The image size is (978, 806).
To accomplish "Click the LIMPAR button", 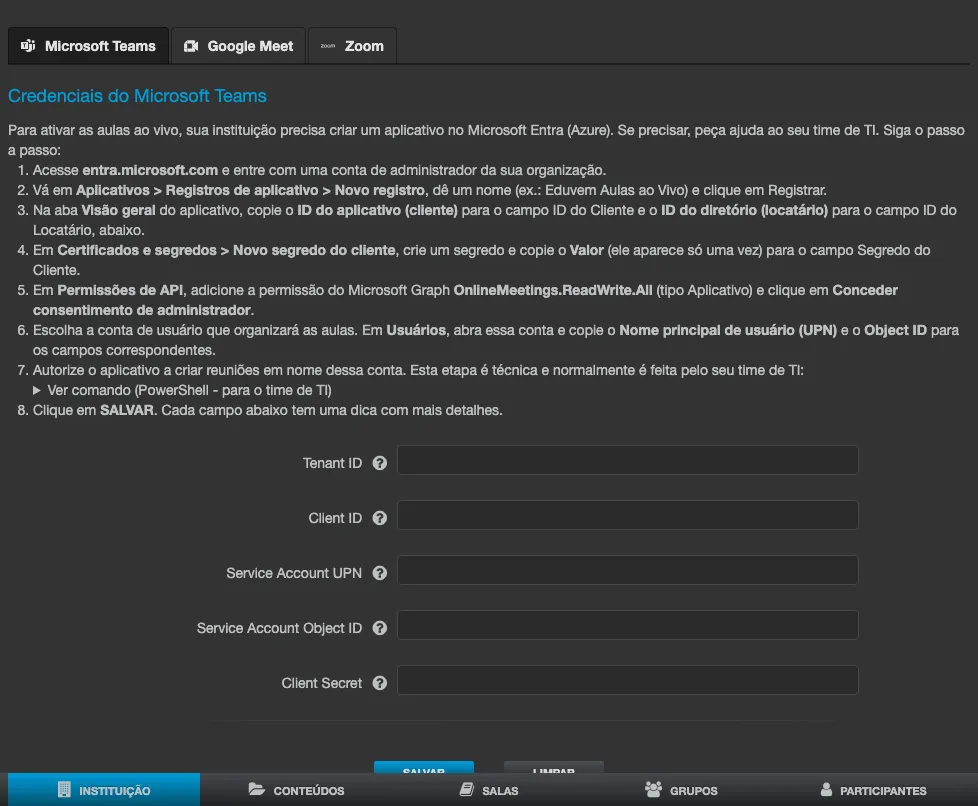I will tap(554, 768).
